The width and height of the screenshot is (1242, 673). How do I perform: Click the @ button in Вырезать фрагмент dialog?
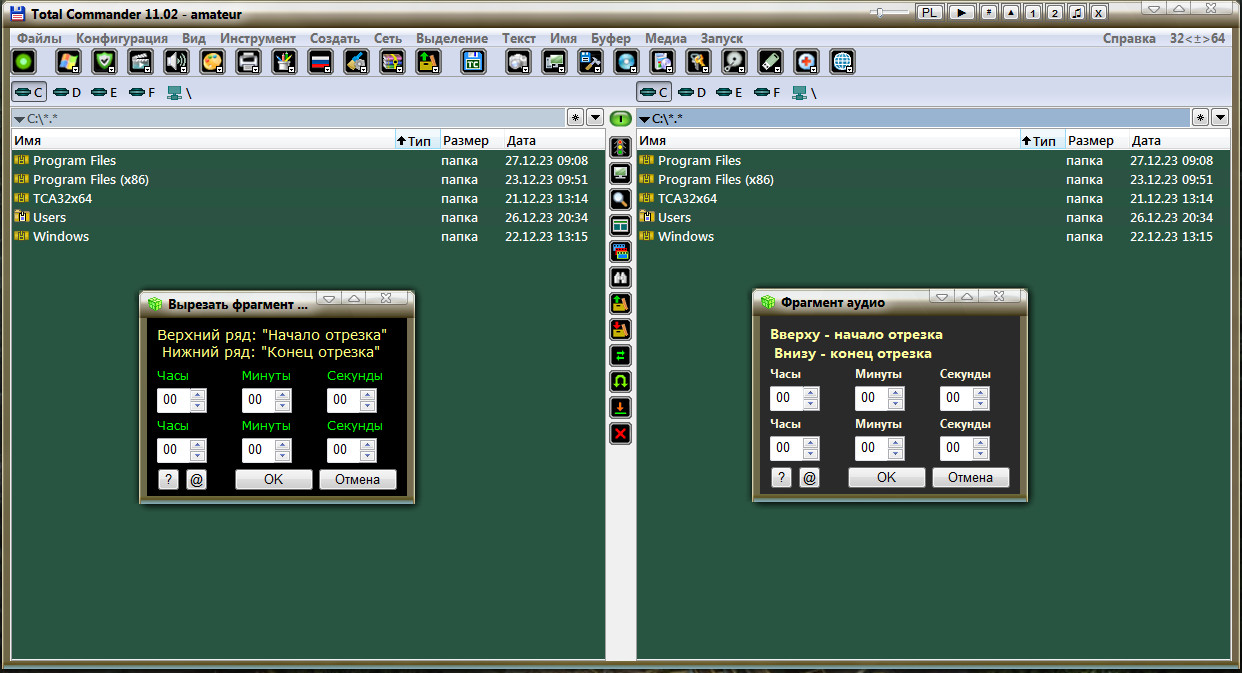tap(196, 480)
